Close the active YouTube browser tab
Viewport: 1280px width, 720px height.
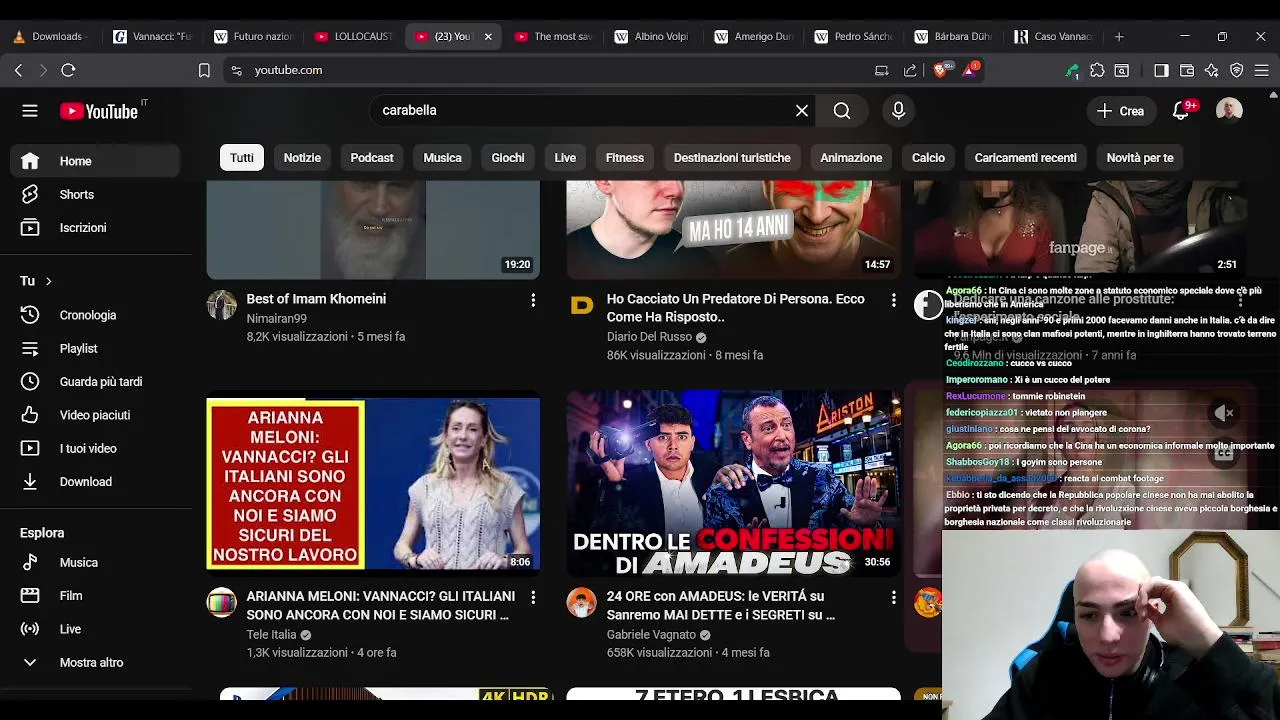point(488,36)
